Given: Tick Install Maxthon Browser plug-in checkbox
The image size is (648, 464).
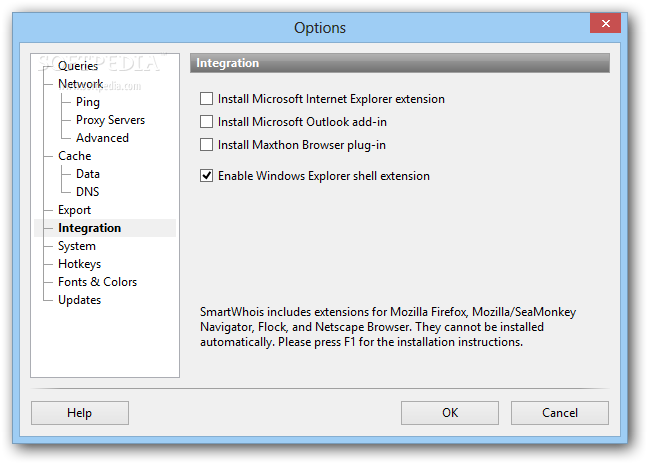Looking at the screenshot, I should click(206, 145).
